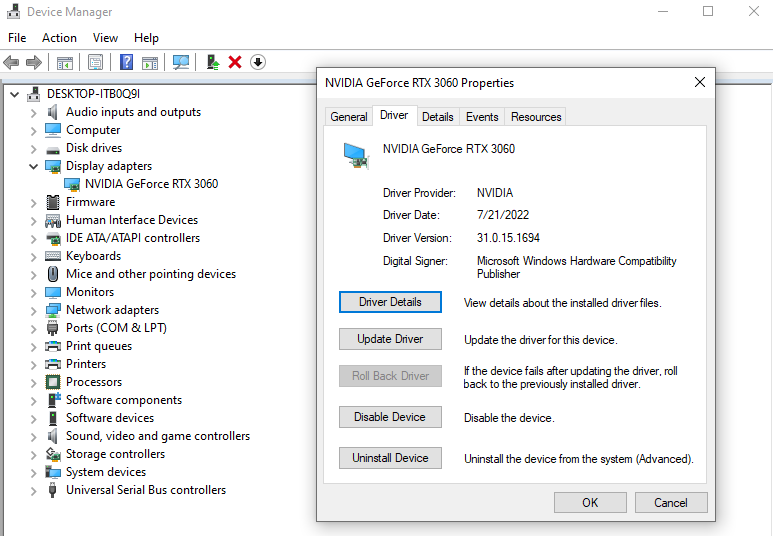The width and height of the screenshot is (773, 536).
Task: Click the Back arrow toolbar icon
Action: [x=11, y=62]
